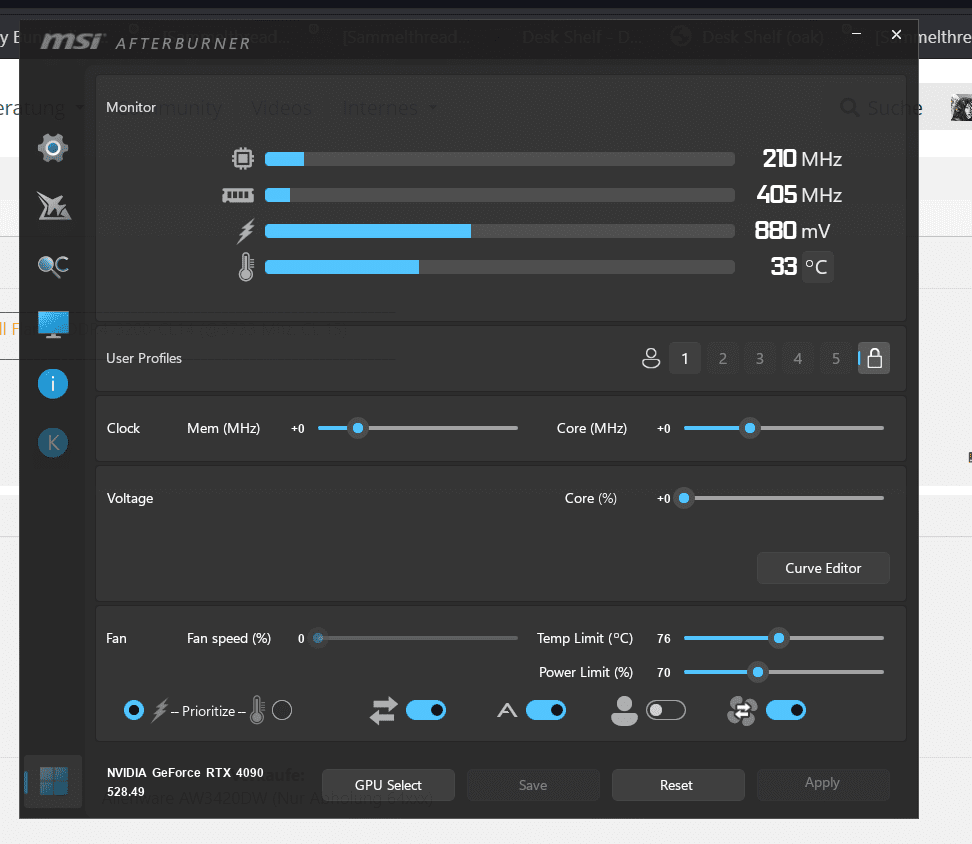Click the Apply button
The width and height of the screenshot is (972, 844).
[823, 785]
